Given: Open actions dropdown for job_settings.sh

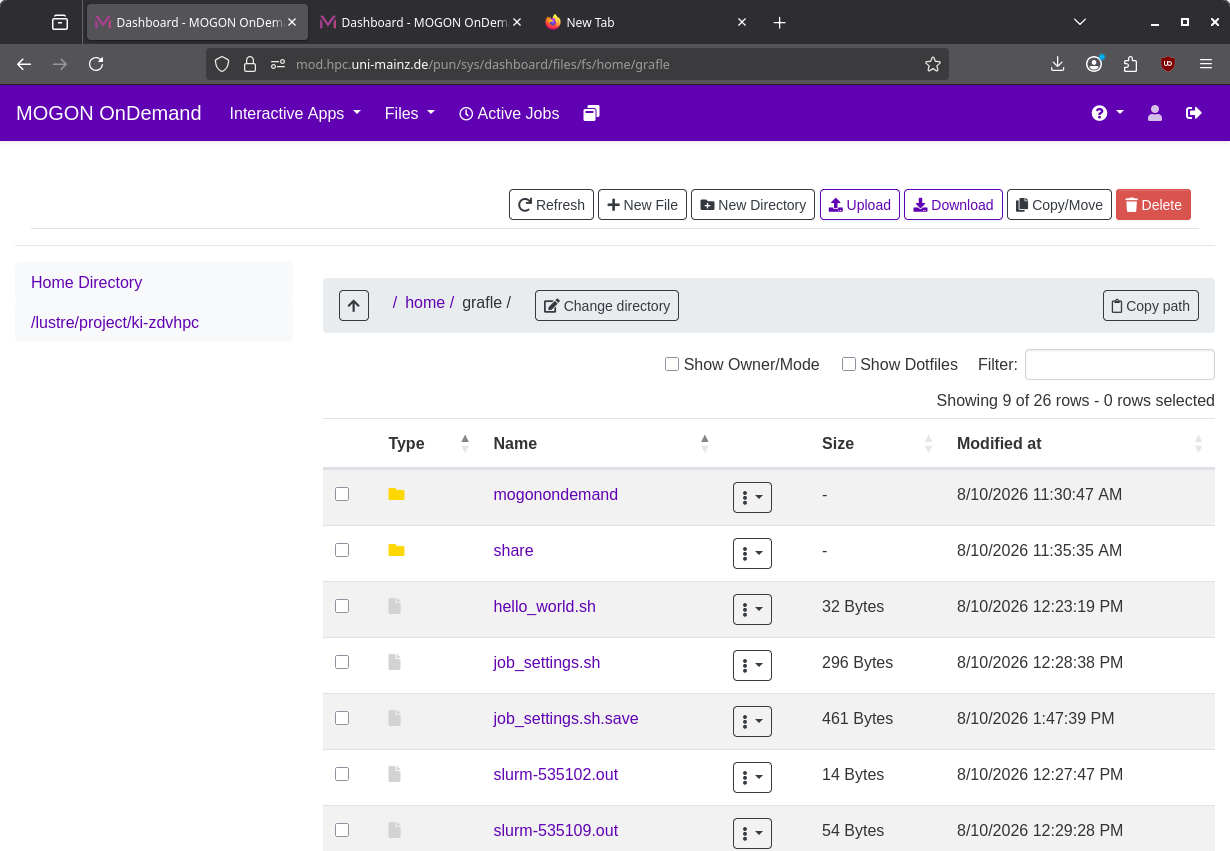Looking at the screenshot, I should point(752,665).
